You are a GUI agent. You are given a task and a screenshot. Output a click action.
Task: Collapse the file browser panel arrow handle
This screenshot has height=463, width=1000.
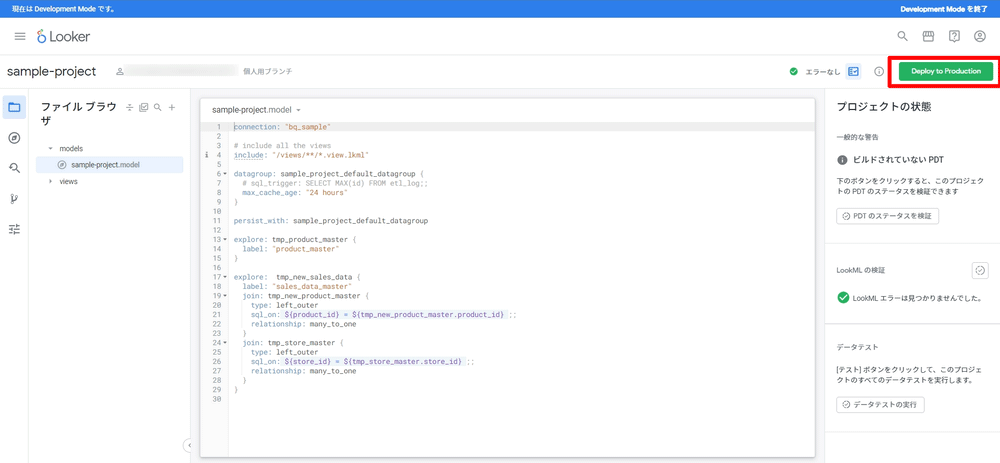tap(188, 445)
